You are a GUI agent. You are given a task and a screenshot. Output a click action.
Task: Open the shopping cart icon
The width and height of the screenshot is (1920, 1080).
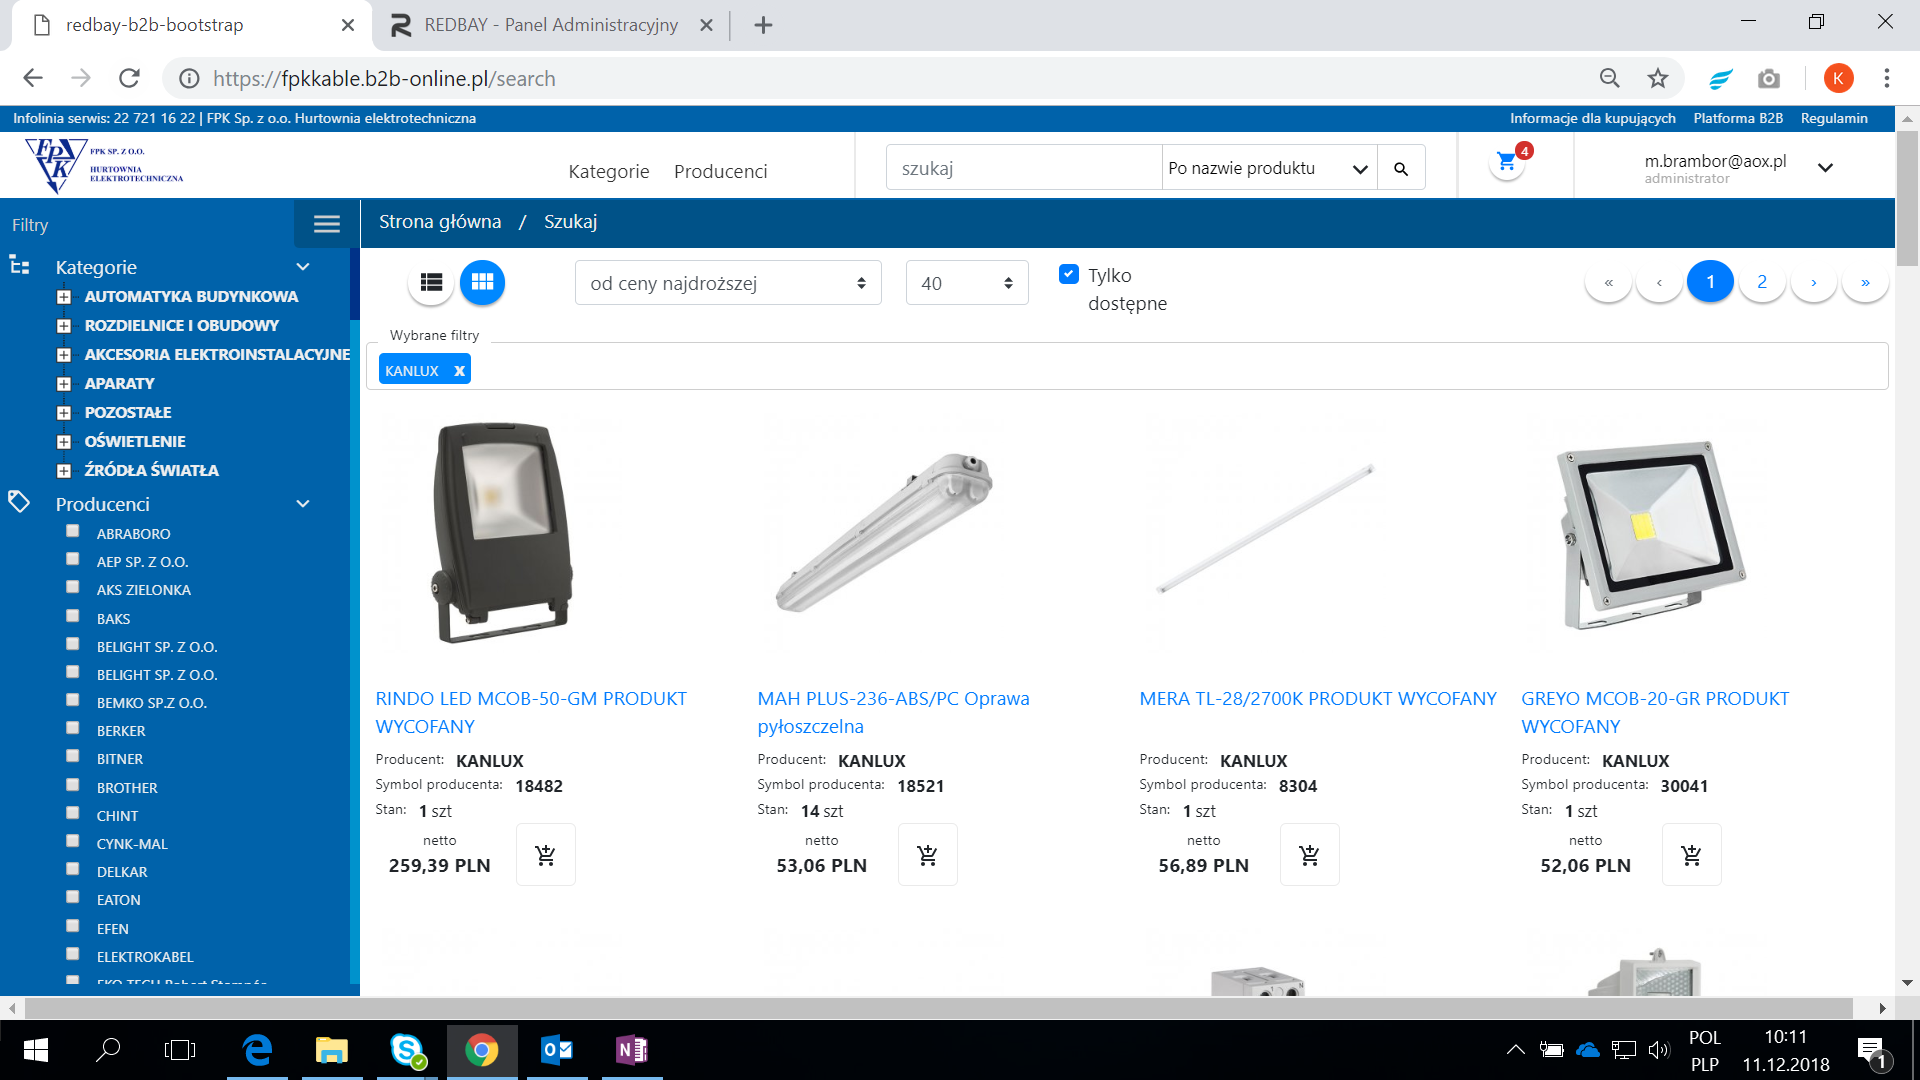coord(1507,162)
